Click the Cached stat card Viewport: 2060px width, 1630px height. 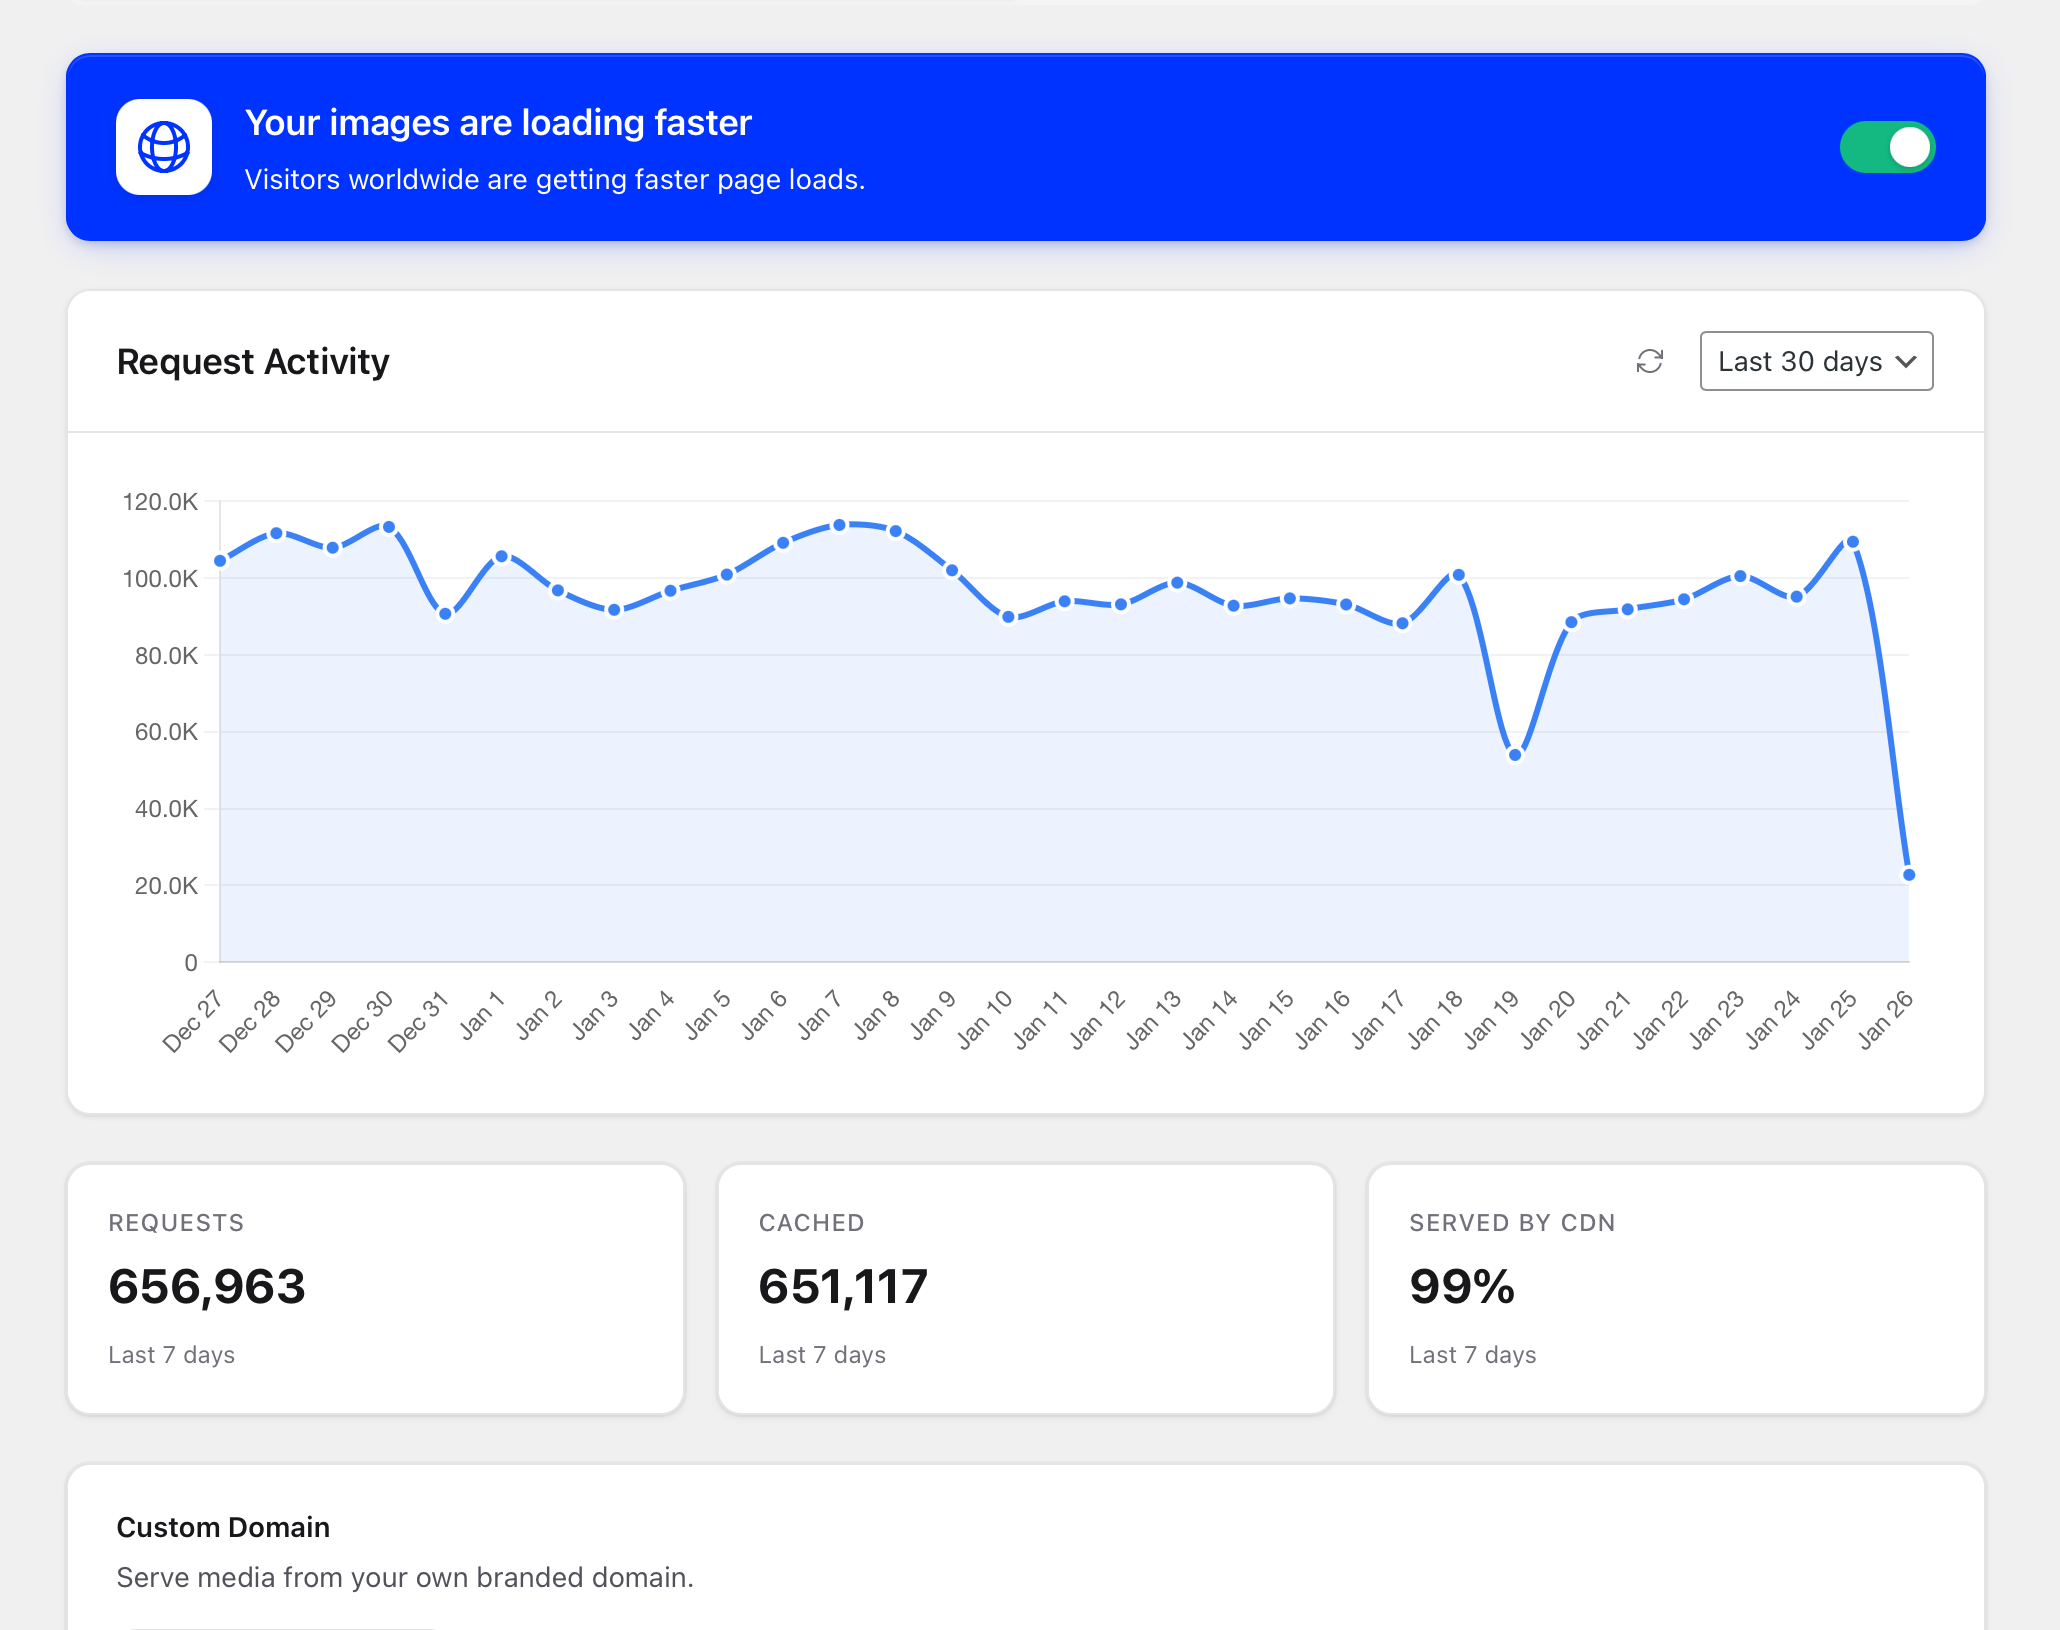tap(1025, 1288)
